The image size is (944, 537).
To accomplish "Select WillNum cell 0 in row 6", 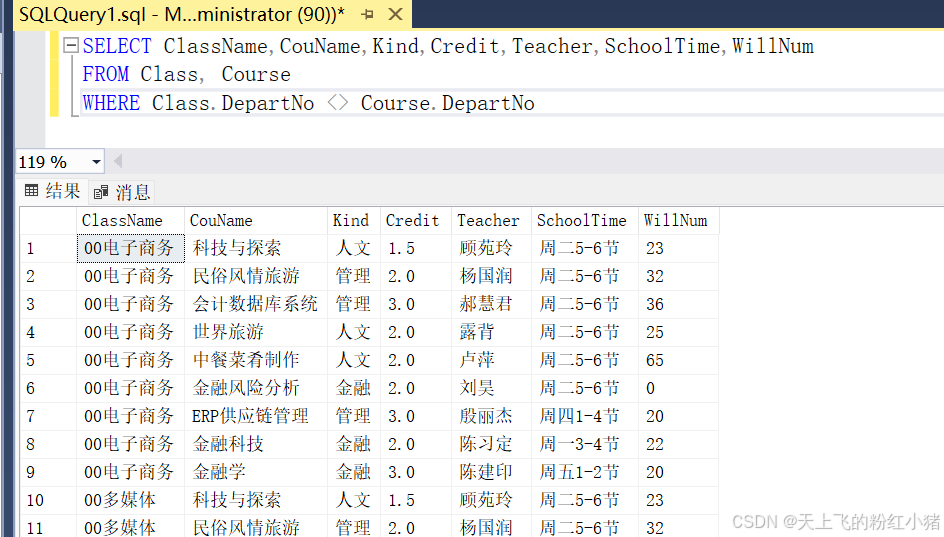I will (x=678, y=389).
